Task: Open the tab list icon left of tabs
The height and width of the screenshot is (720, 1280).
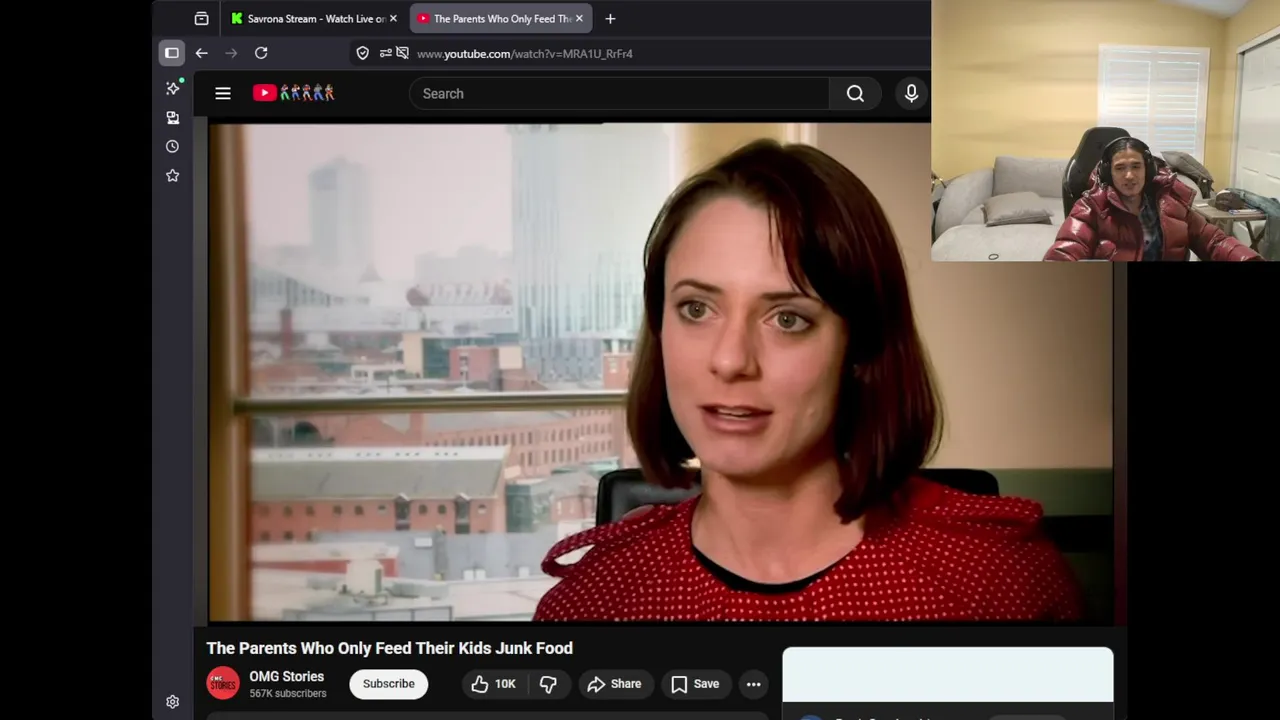Action: pyautogui.click(x=202, y=18)
